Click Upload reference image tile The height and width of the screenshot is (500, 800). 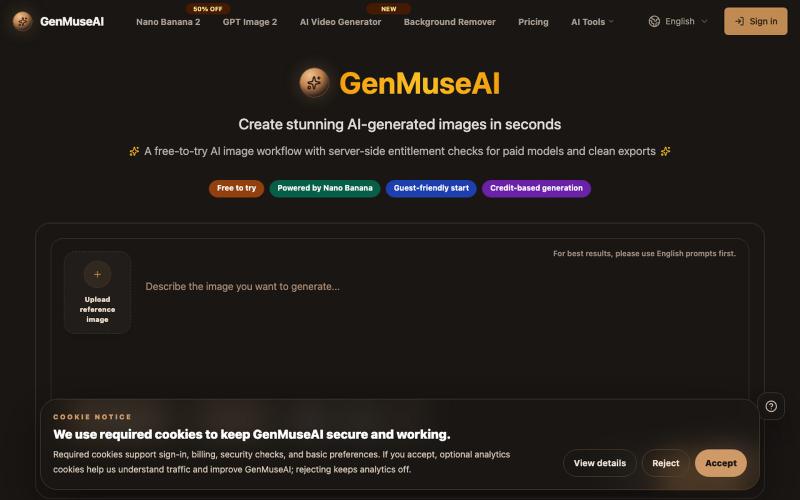pos(97,292)
